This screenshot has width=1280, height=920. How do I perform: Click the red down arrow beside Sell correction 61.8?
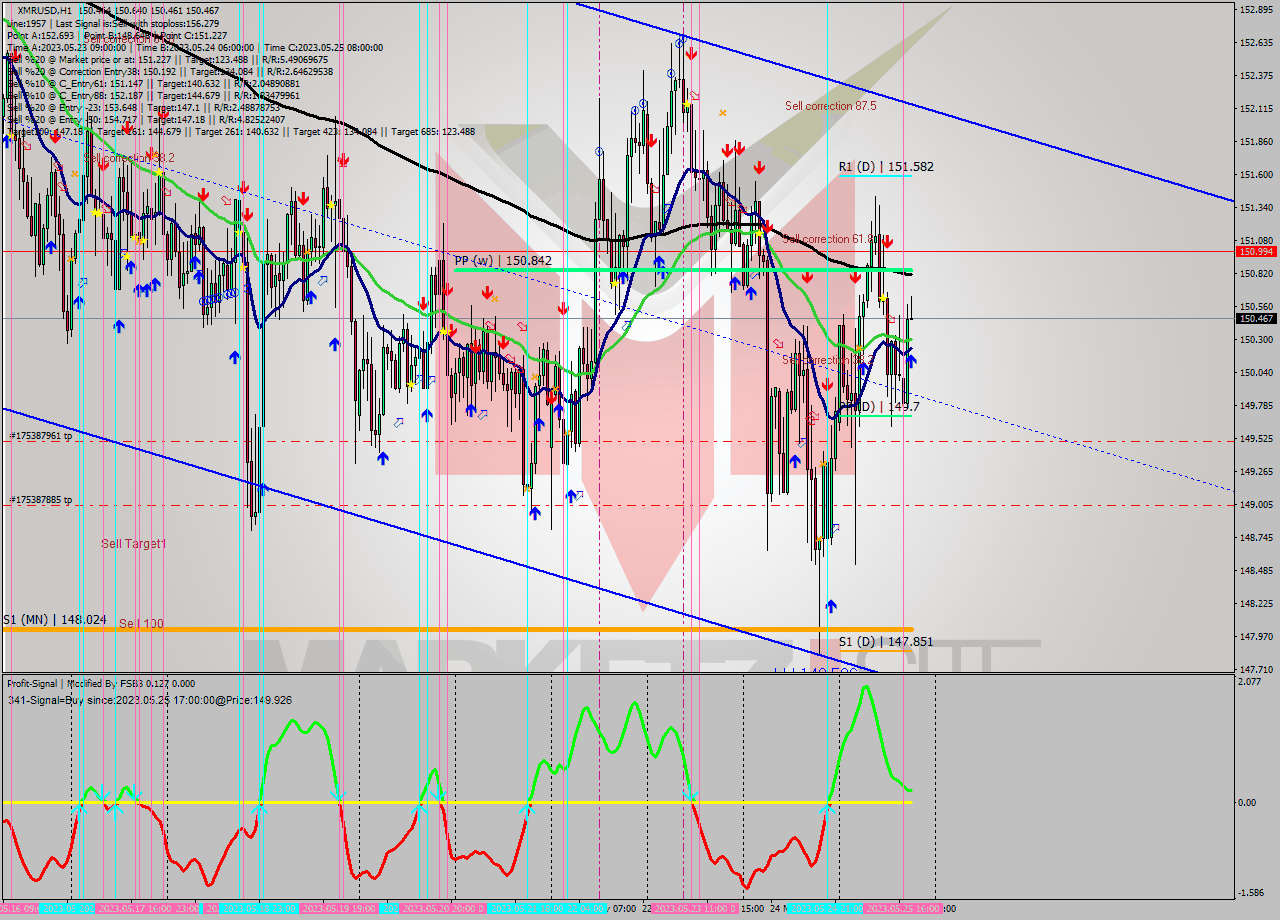[x=887, y=241]
